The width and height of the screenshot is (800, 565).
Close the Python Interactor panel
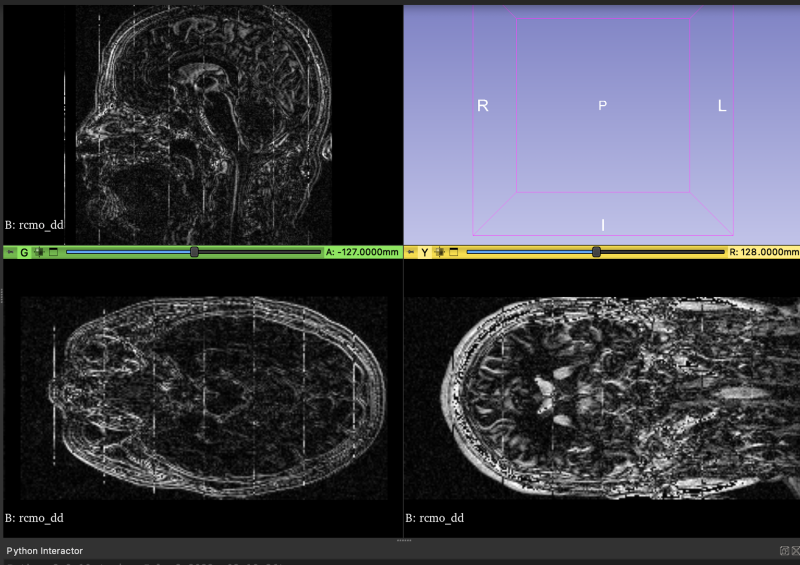[x=795, y=550]
